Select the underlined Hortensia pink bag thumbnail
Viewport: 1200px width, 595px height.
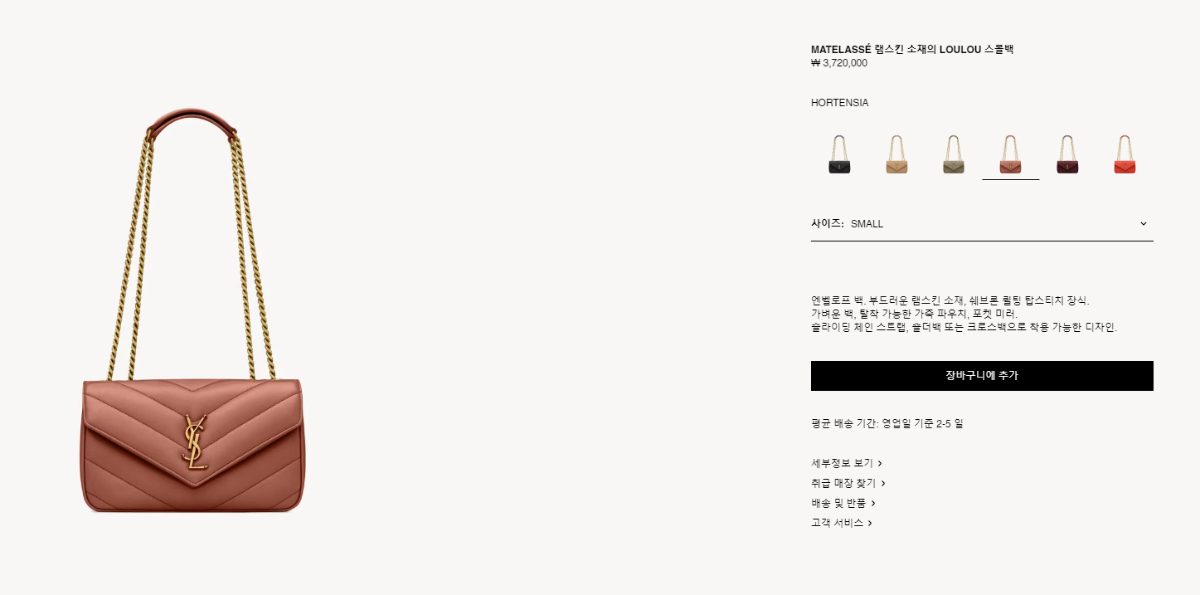pos(1010,154)
